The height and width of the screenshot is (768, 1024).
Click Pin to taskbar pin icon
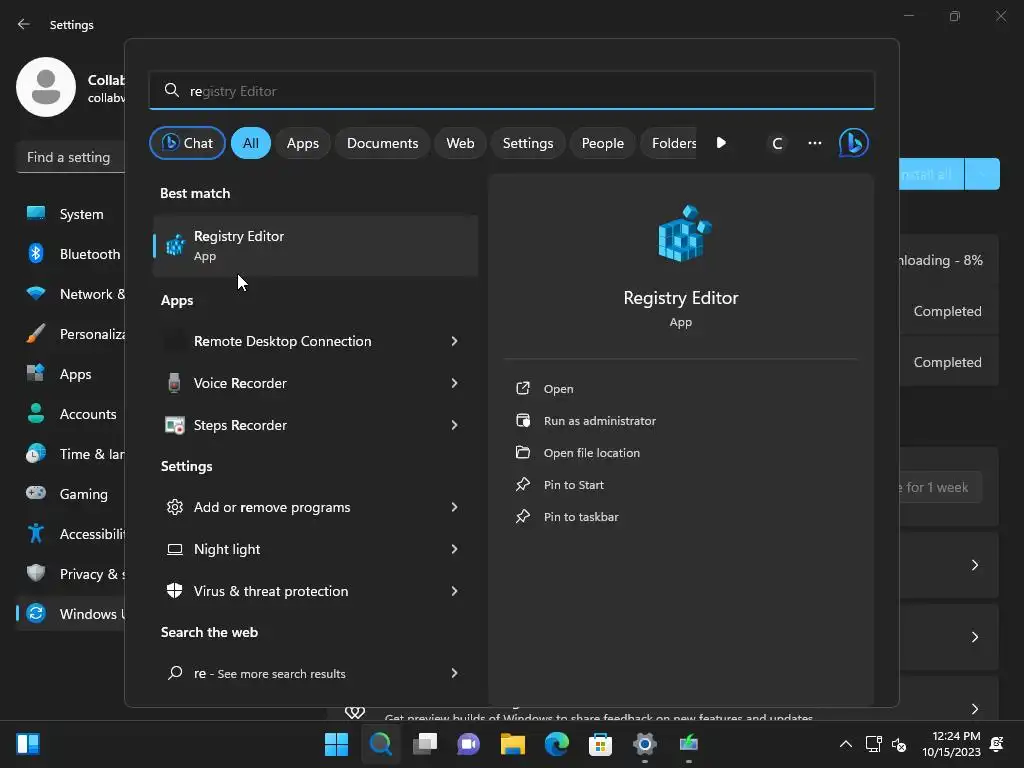(x=522, y=517)
